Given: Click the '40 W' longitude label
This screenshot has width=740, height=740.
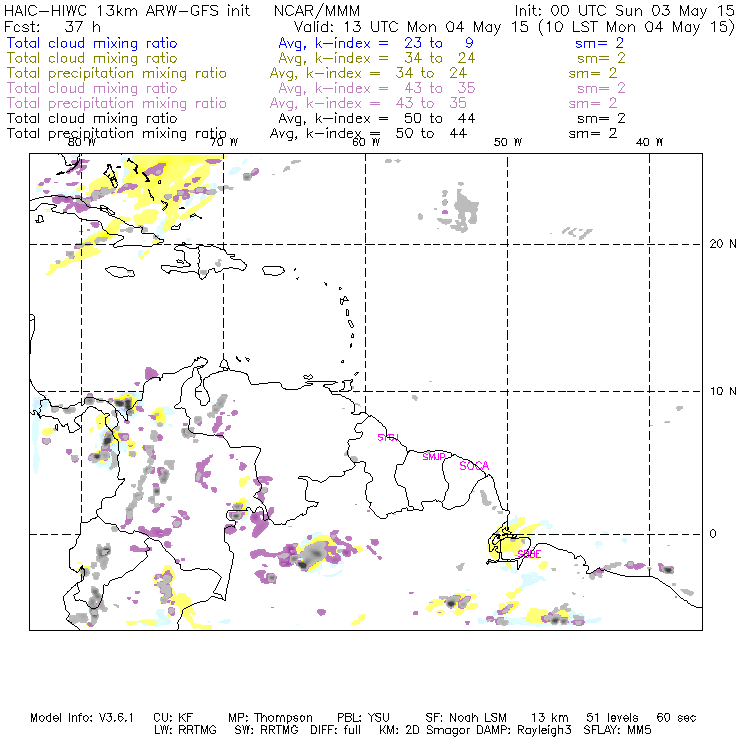Looking at the screenshot, I should click(649, 142).
